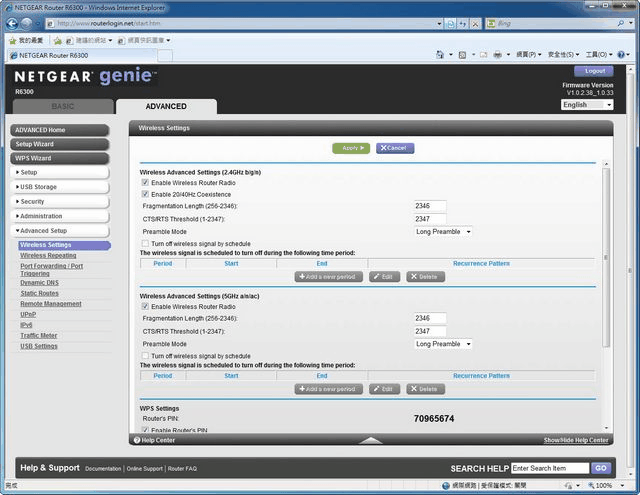This screenshot has width=640, height=495.
Task: Click the zoom magnifier in status bar
Action: pyautogui.click(x=591, y=485)
